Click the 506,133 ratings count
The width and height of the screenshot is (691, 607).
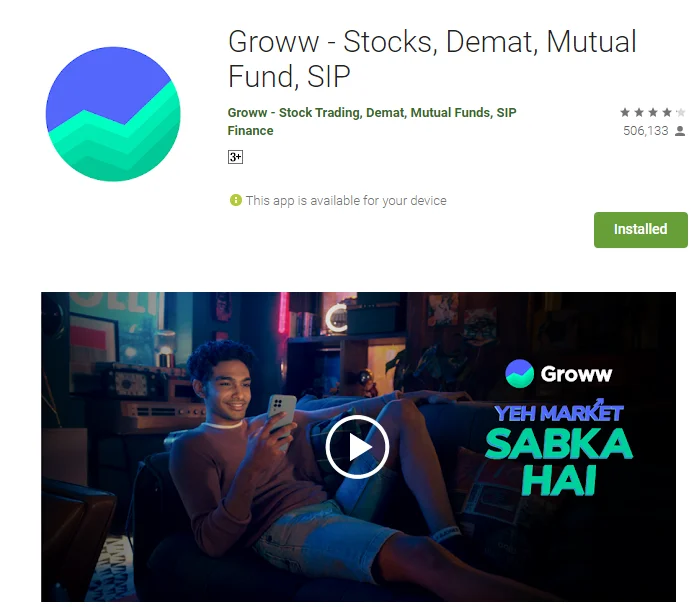[x=646, y=131]
